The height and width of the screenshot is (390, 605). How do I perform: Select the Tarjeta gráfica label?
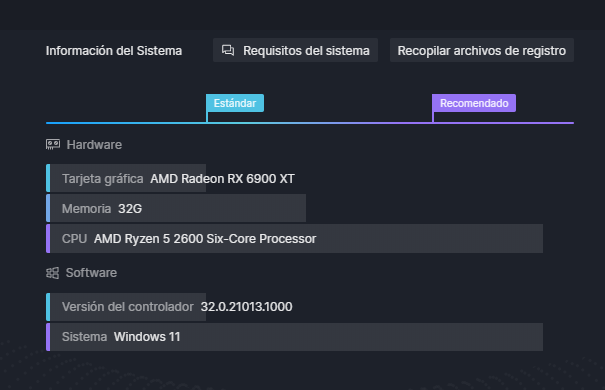point(103,179)
